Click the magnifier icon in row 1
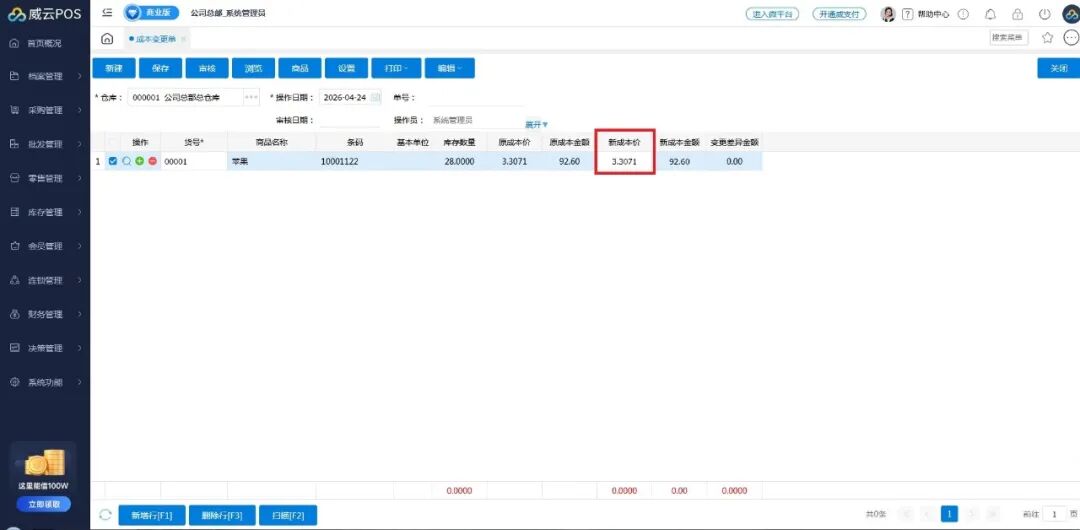 coord(127,161)
